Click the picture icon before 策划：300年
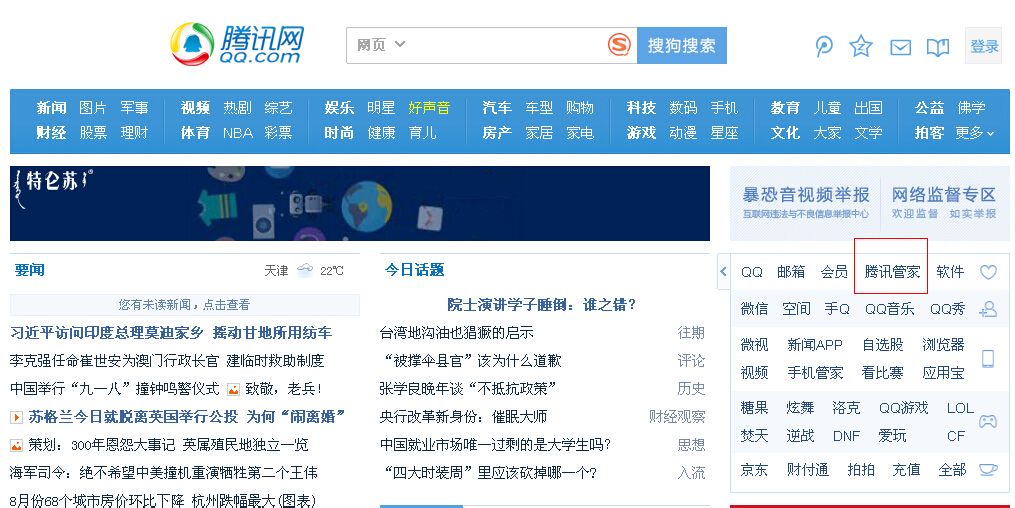This screenshot has width=1015, height=508. [x=16, y=445]
